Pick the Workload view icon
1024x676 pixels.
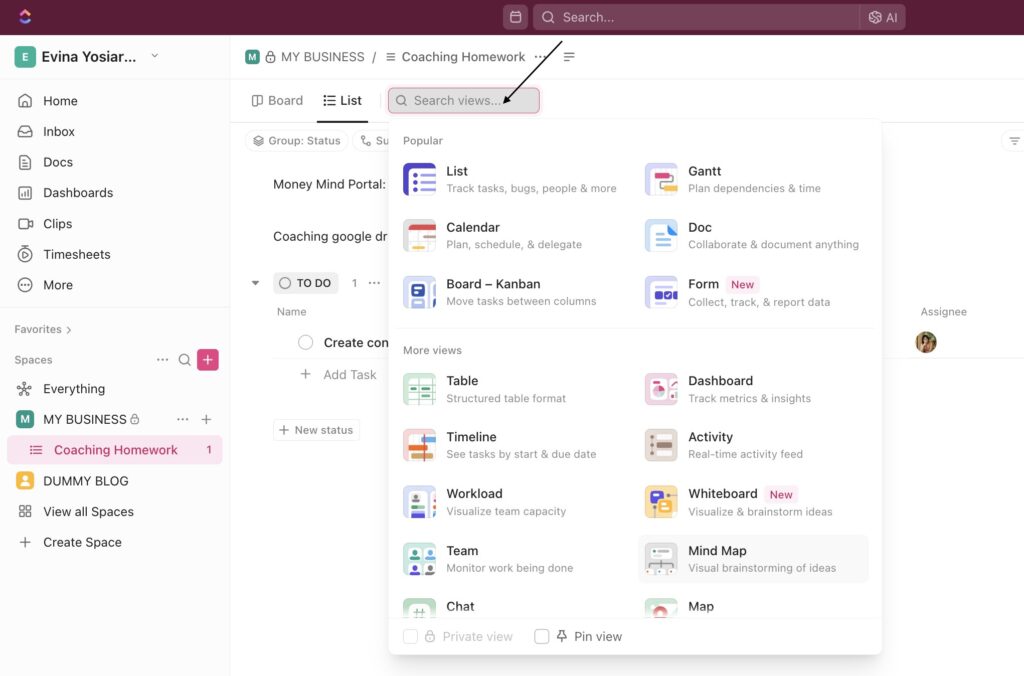419,502
